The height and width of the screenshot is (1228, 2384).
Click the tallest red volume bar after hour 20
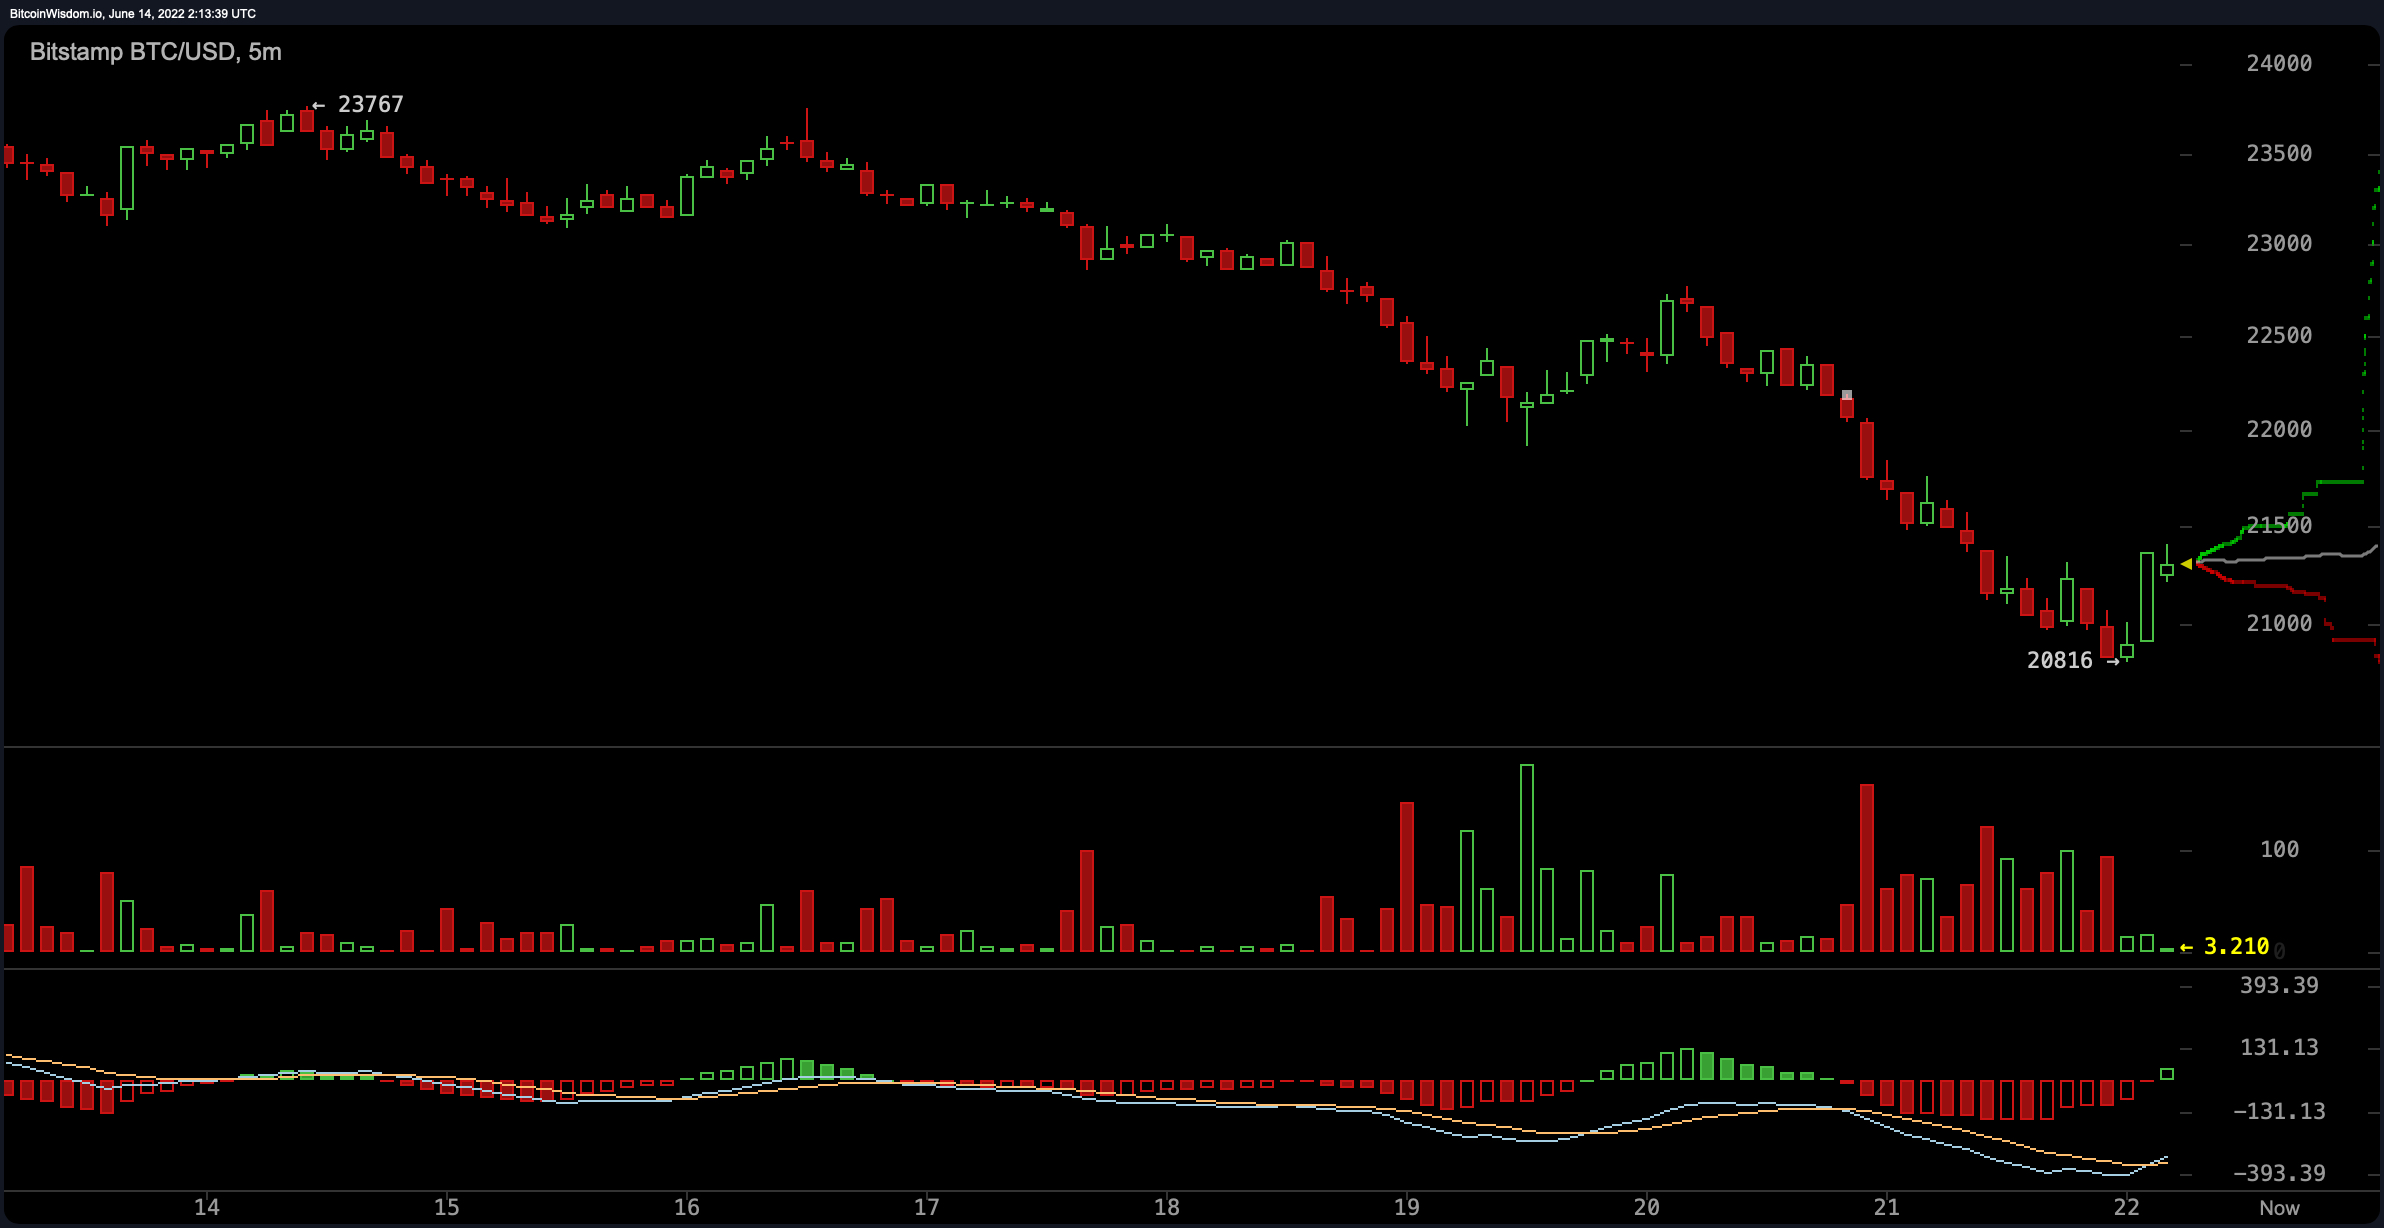pyautogui.click(x=1867, y=868)
